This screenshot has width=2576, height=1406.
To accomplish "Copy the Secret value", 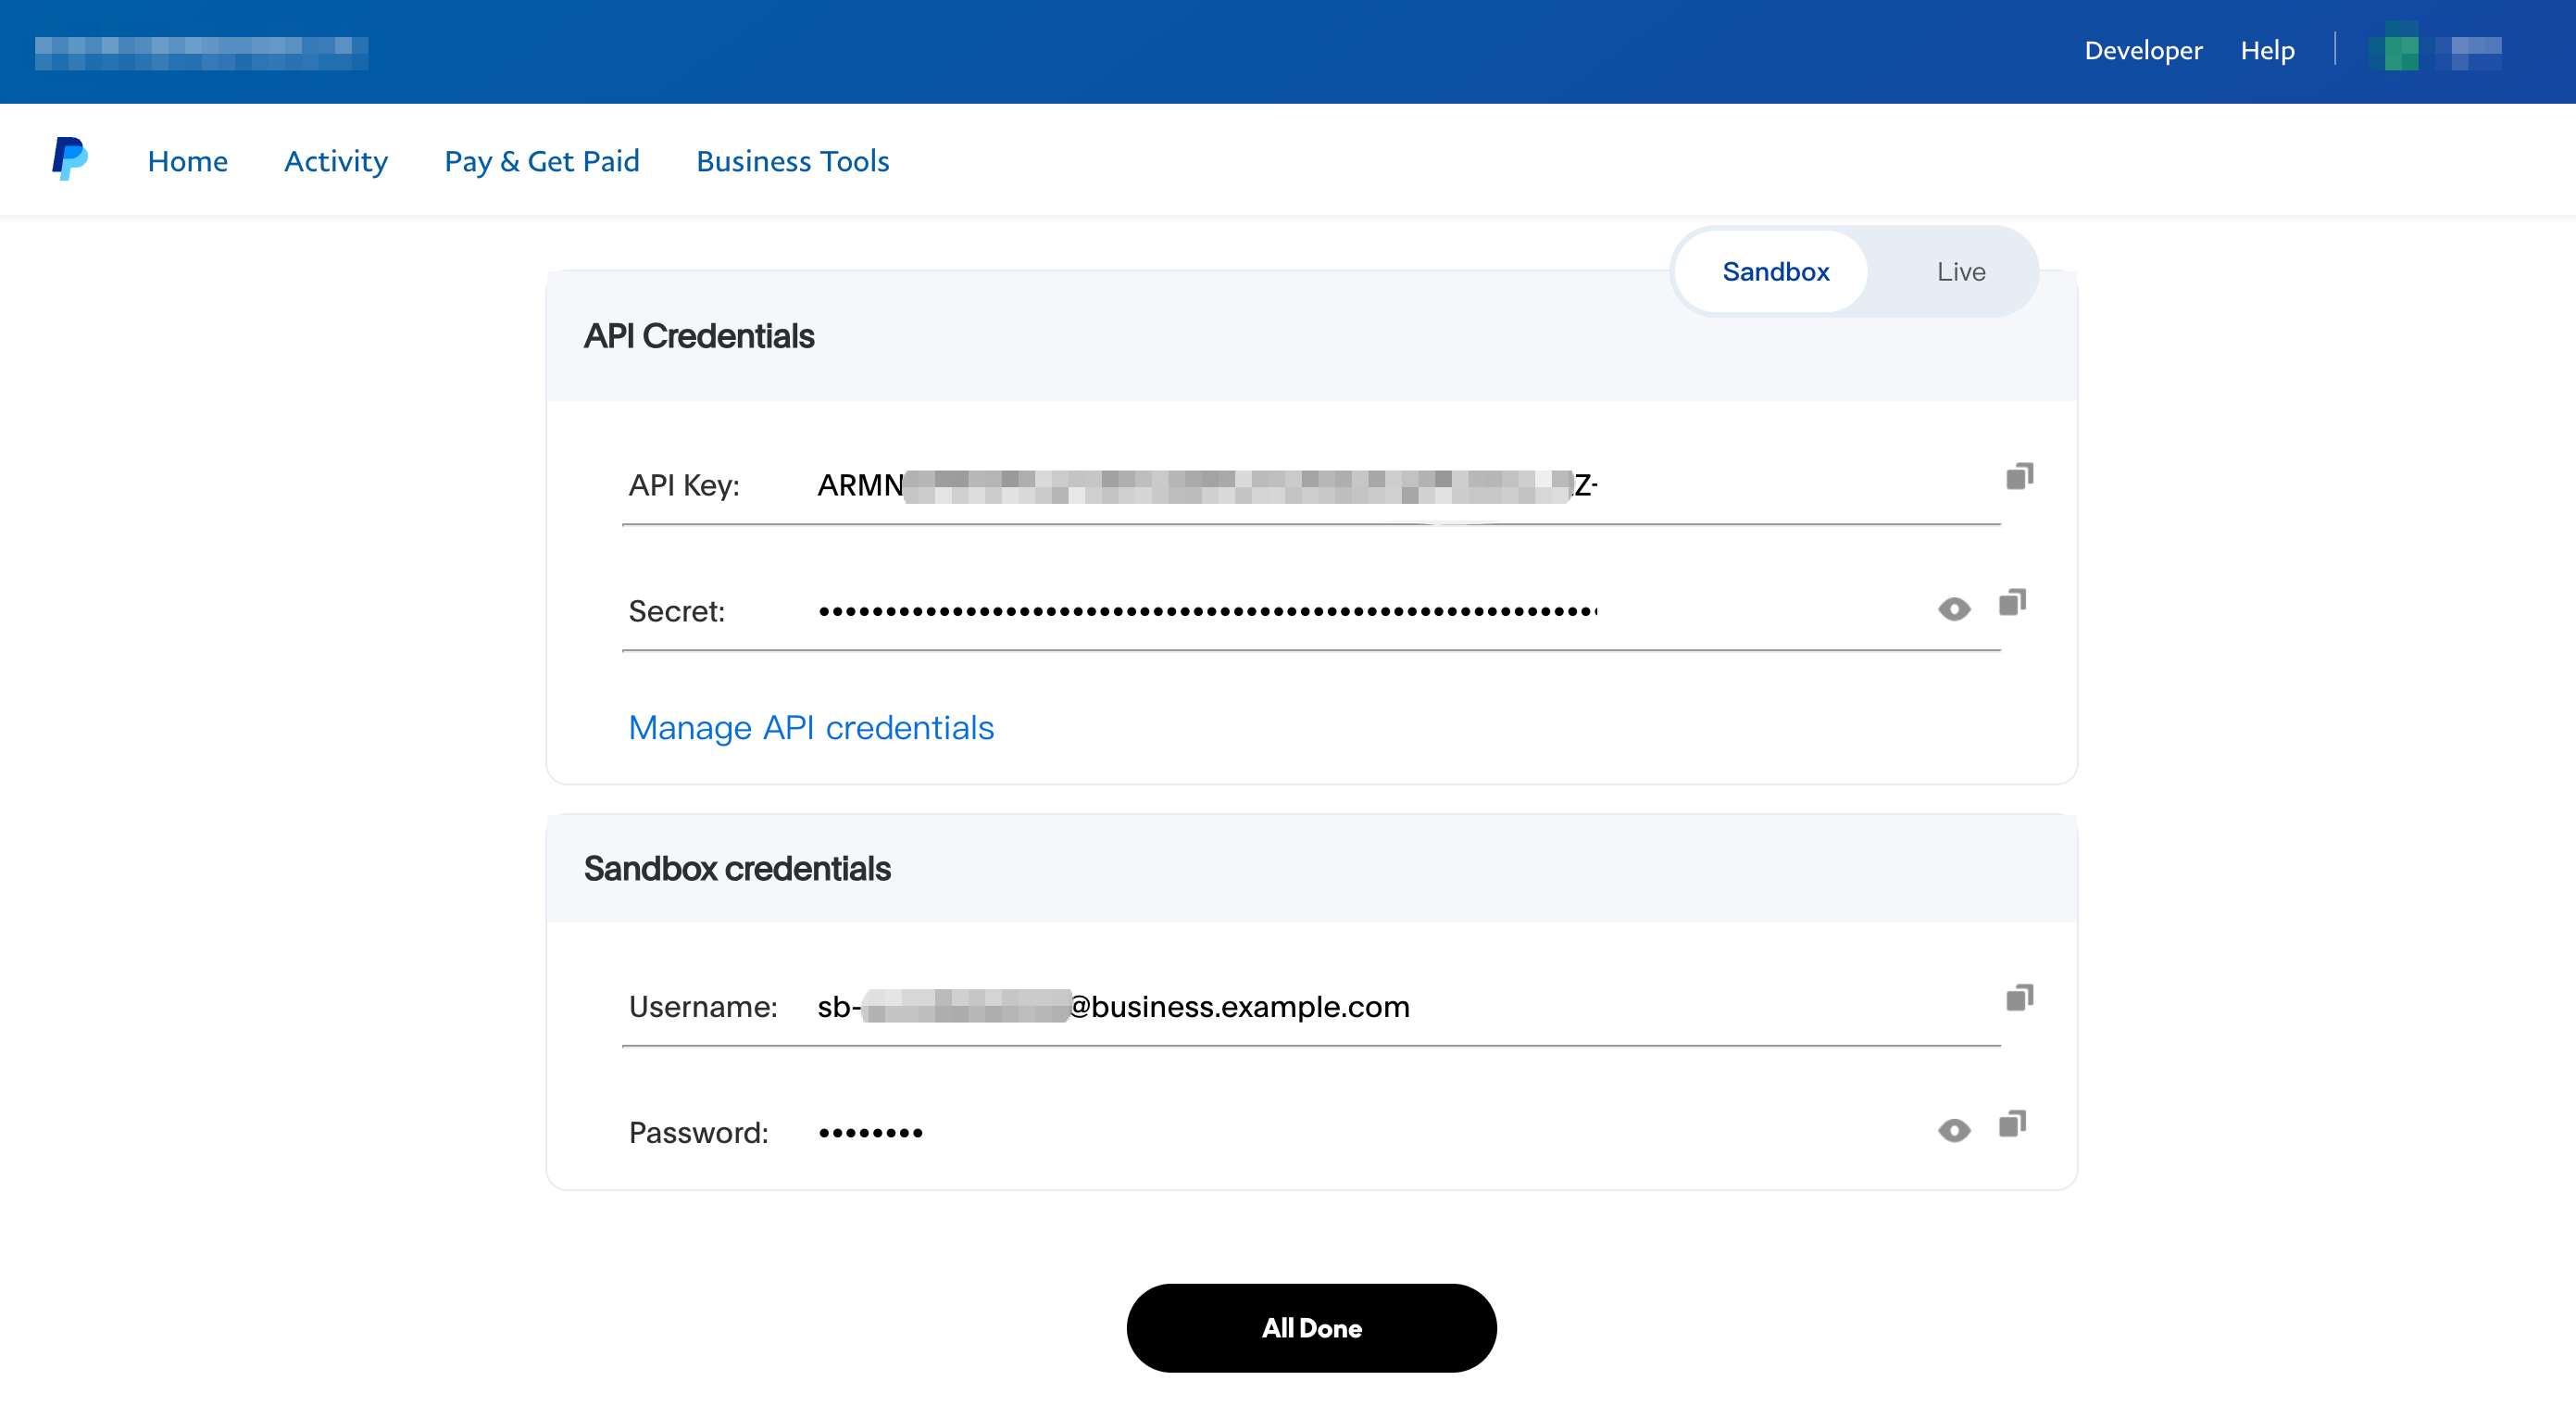I will (x=2012, y=603).
